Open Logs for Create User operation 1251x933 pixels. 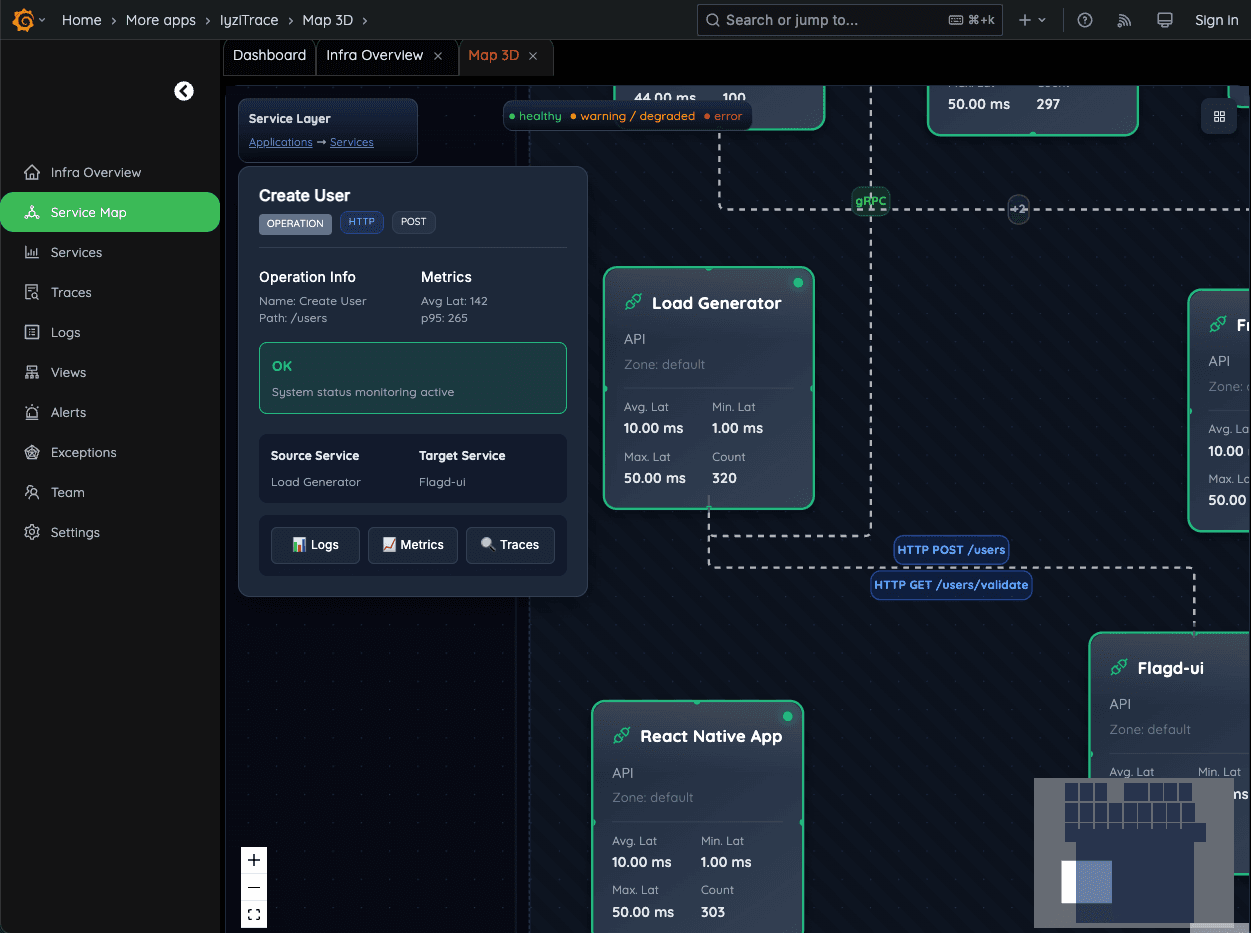[x=315, y=545]
